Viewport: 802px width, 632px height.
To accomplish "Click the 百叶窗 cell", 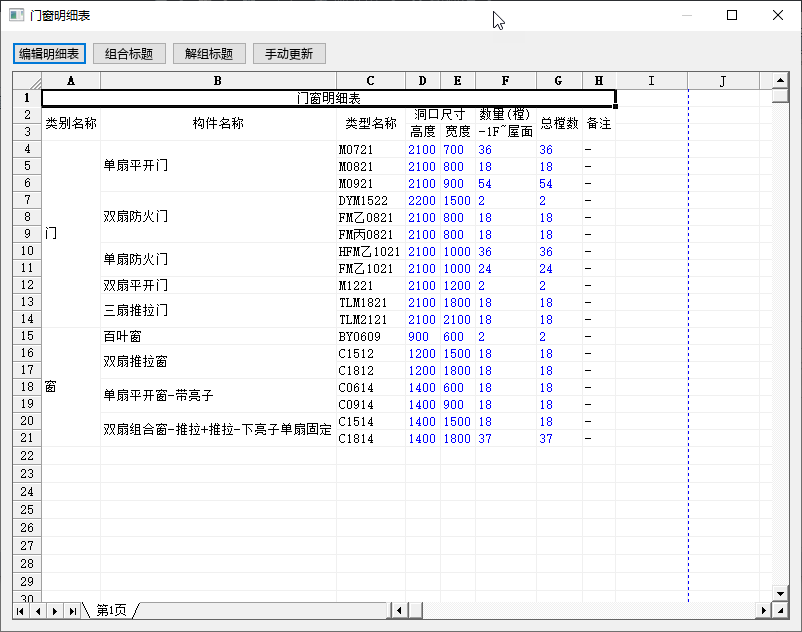I will (x=218, y=336).
